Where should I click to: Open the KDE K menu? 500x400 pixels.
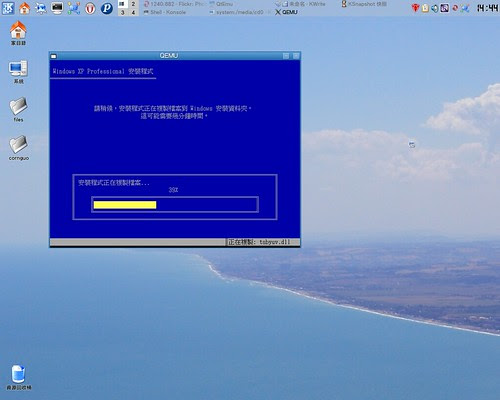(8, 8)
